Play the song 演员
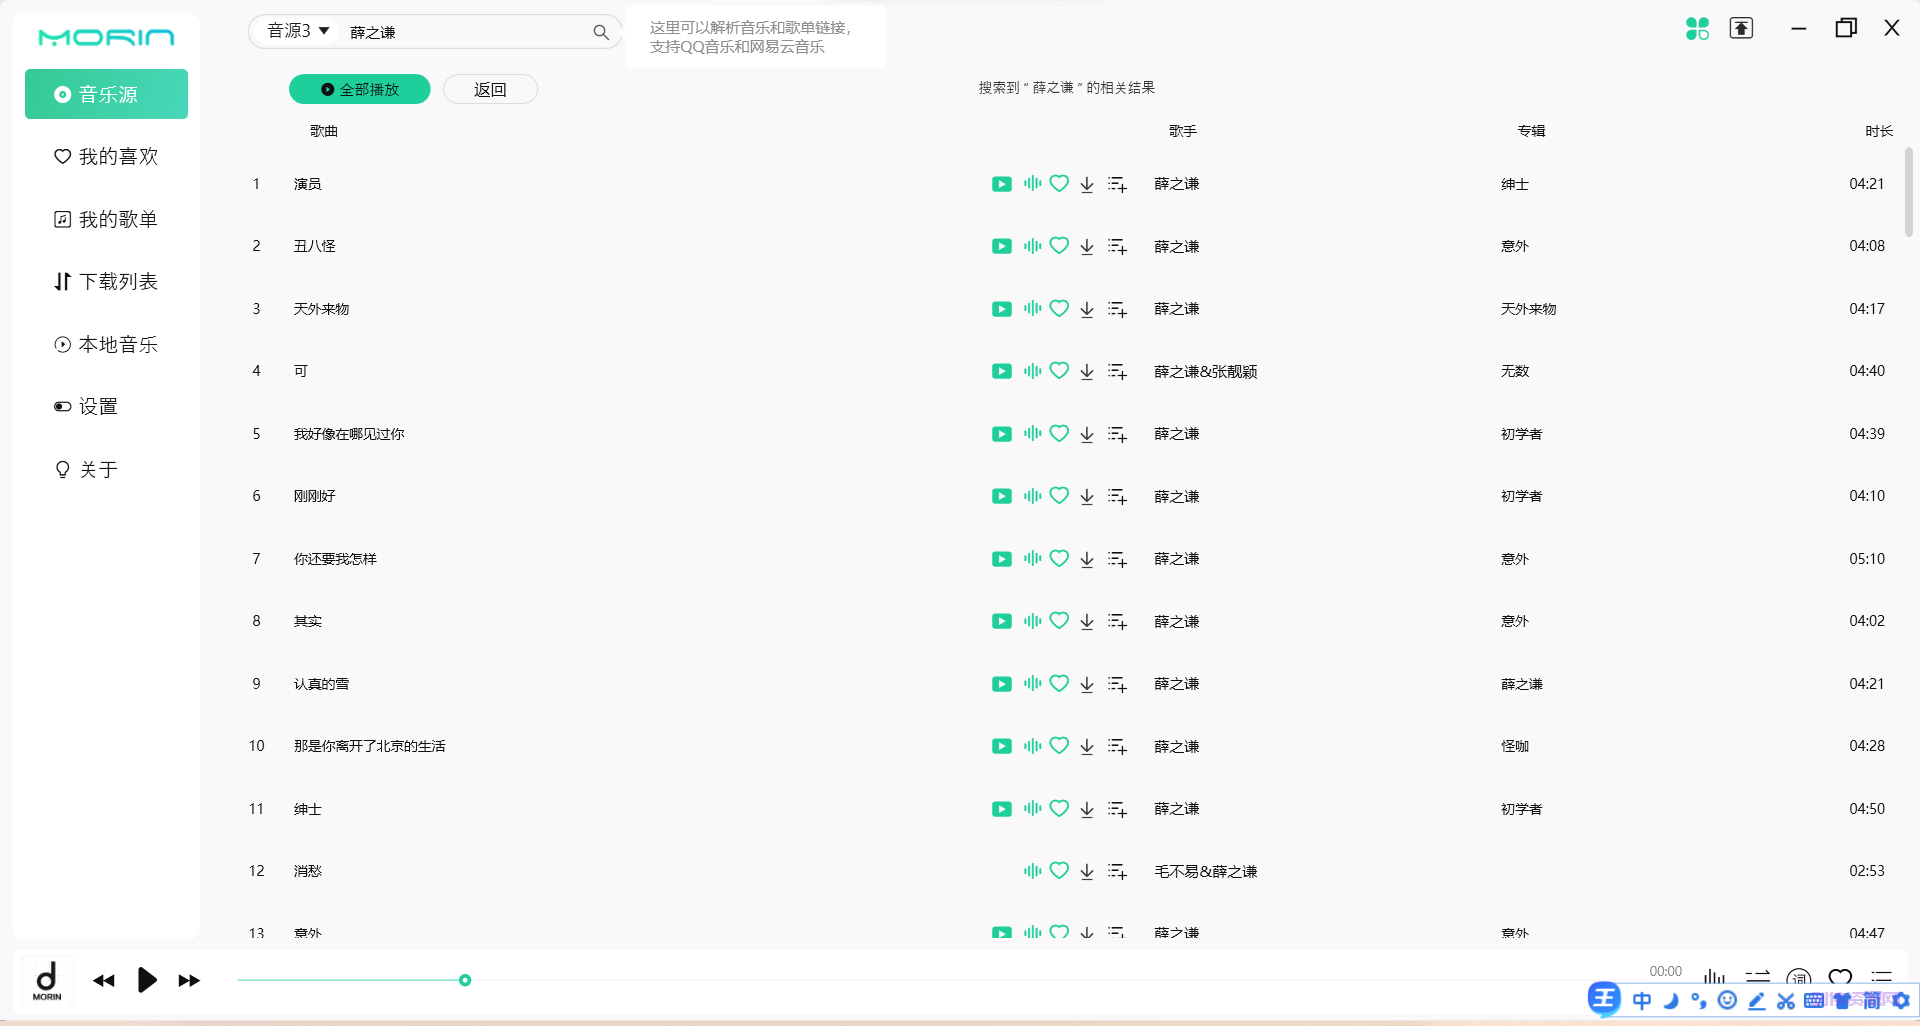Viewport: 1920px width, 1026px height. (1001, 183)
